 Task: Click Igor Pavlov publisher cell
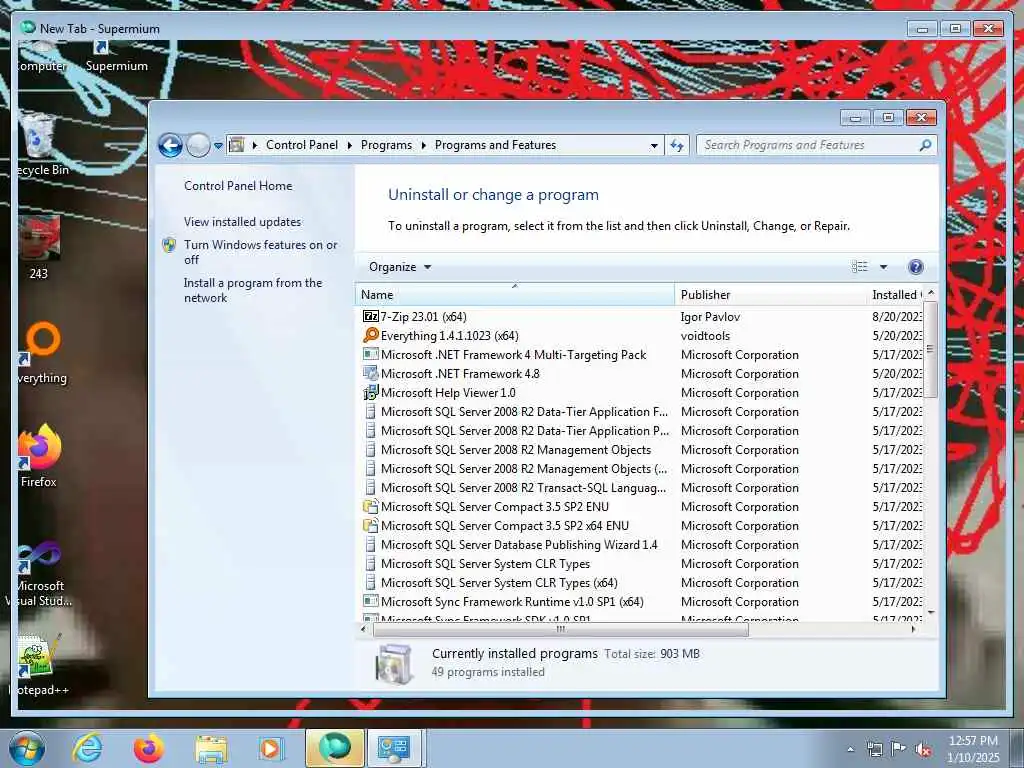(710, 317)
